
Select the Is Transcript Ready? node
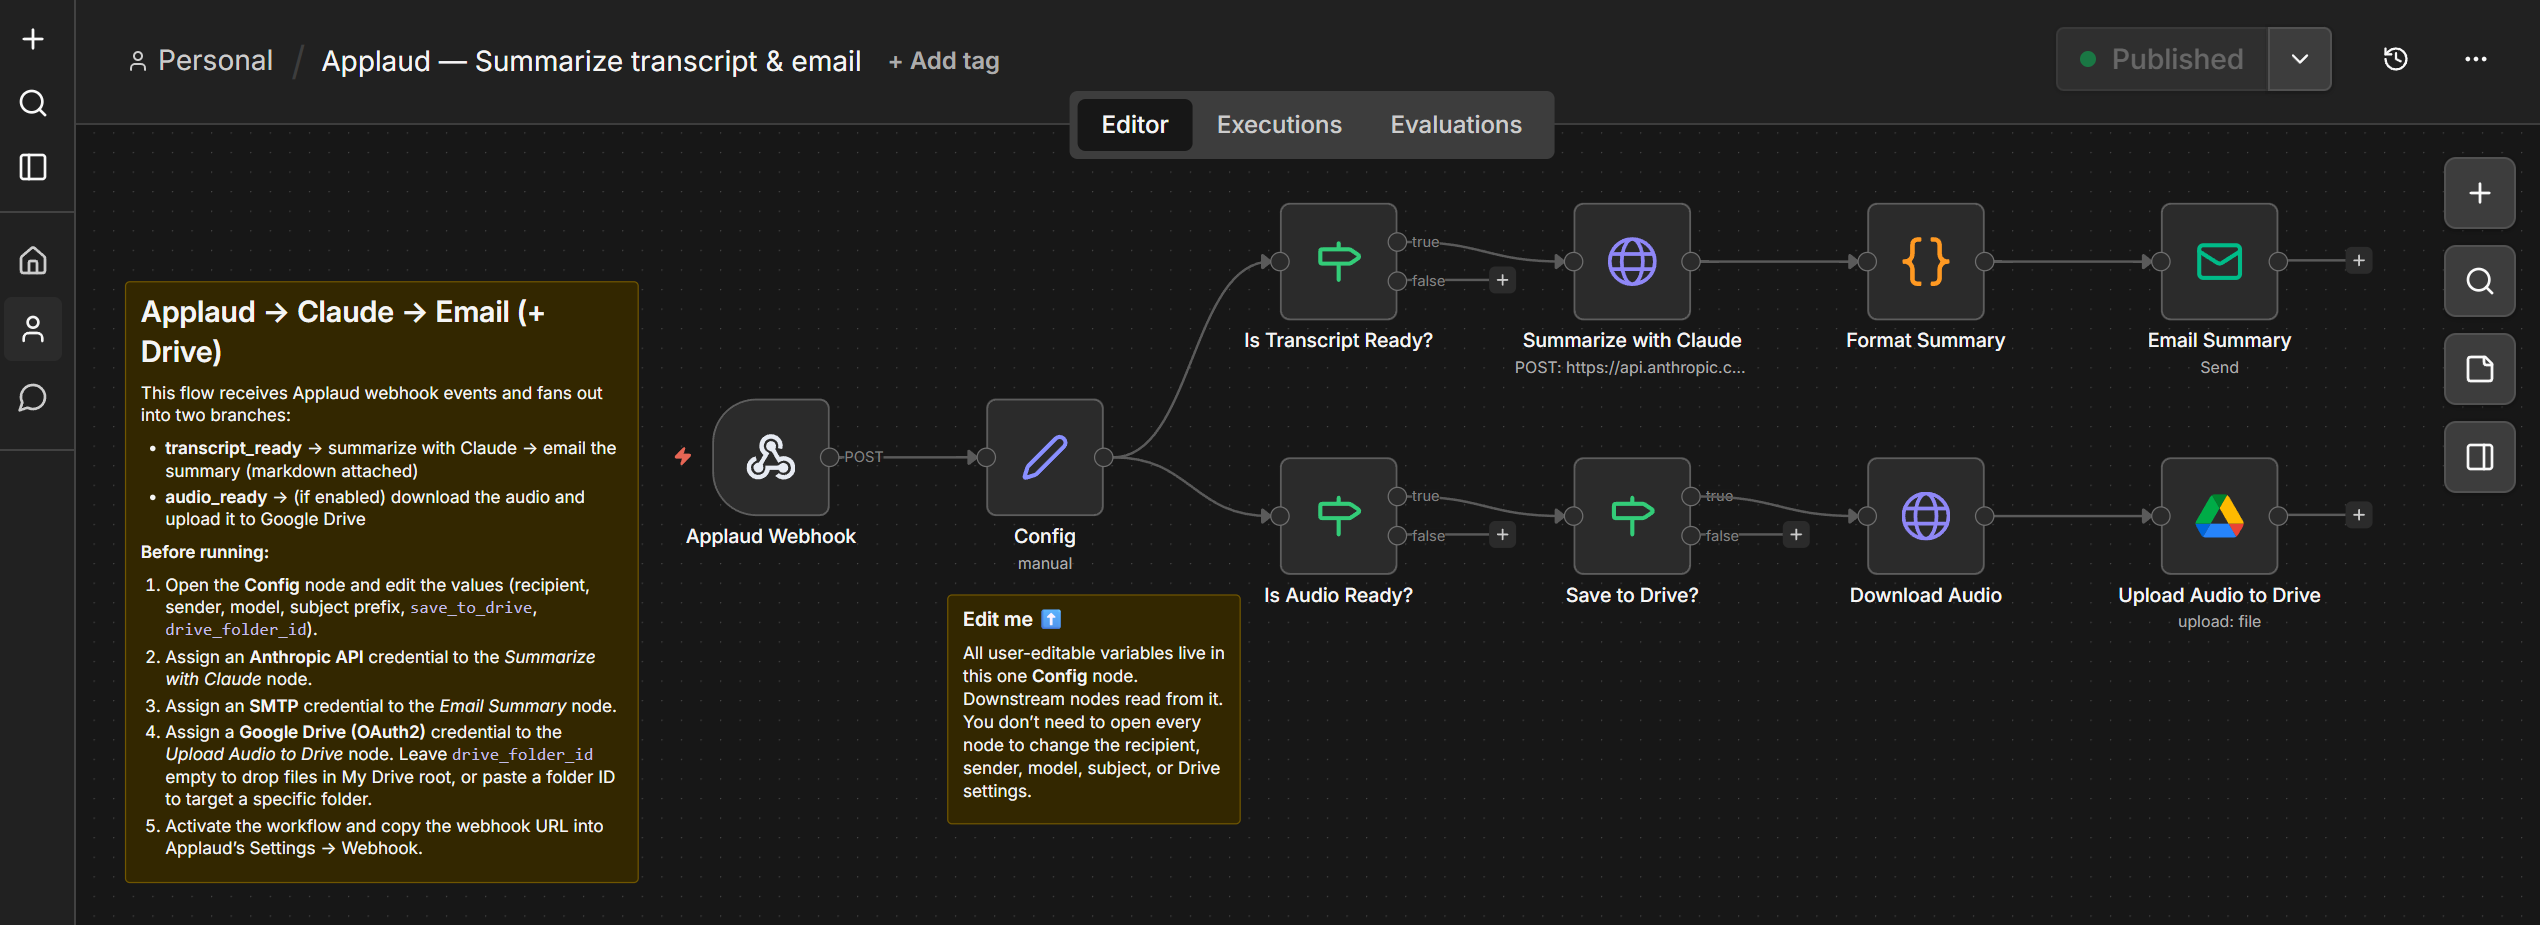pyautogui.click(x=1339, y=262)
